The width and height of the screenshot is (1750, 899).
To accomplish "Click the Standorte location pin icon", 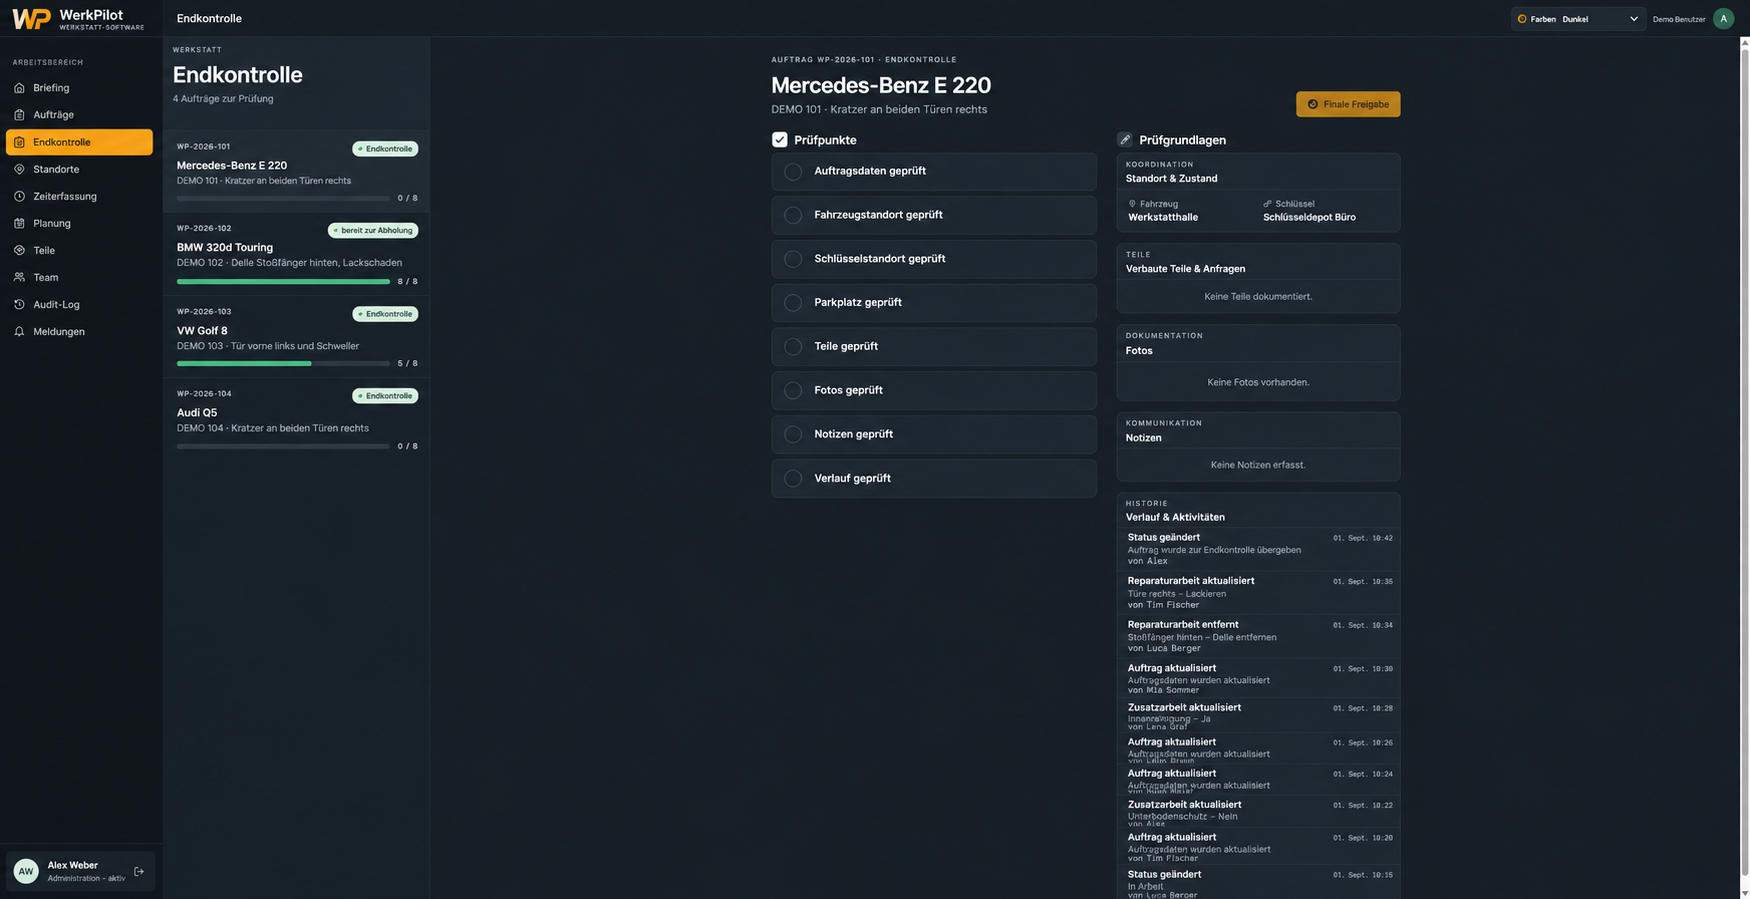I will (x=19, y=169).
